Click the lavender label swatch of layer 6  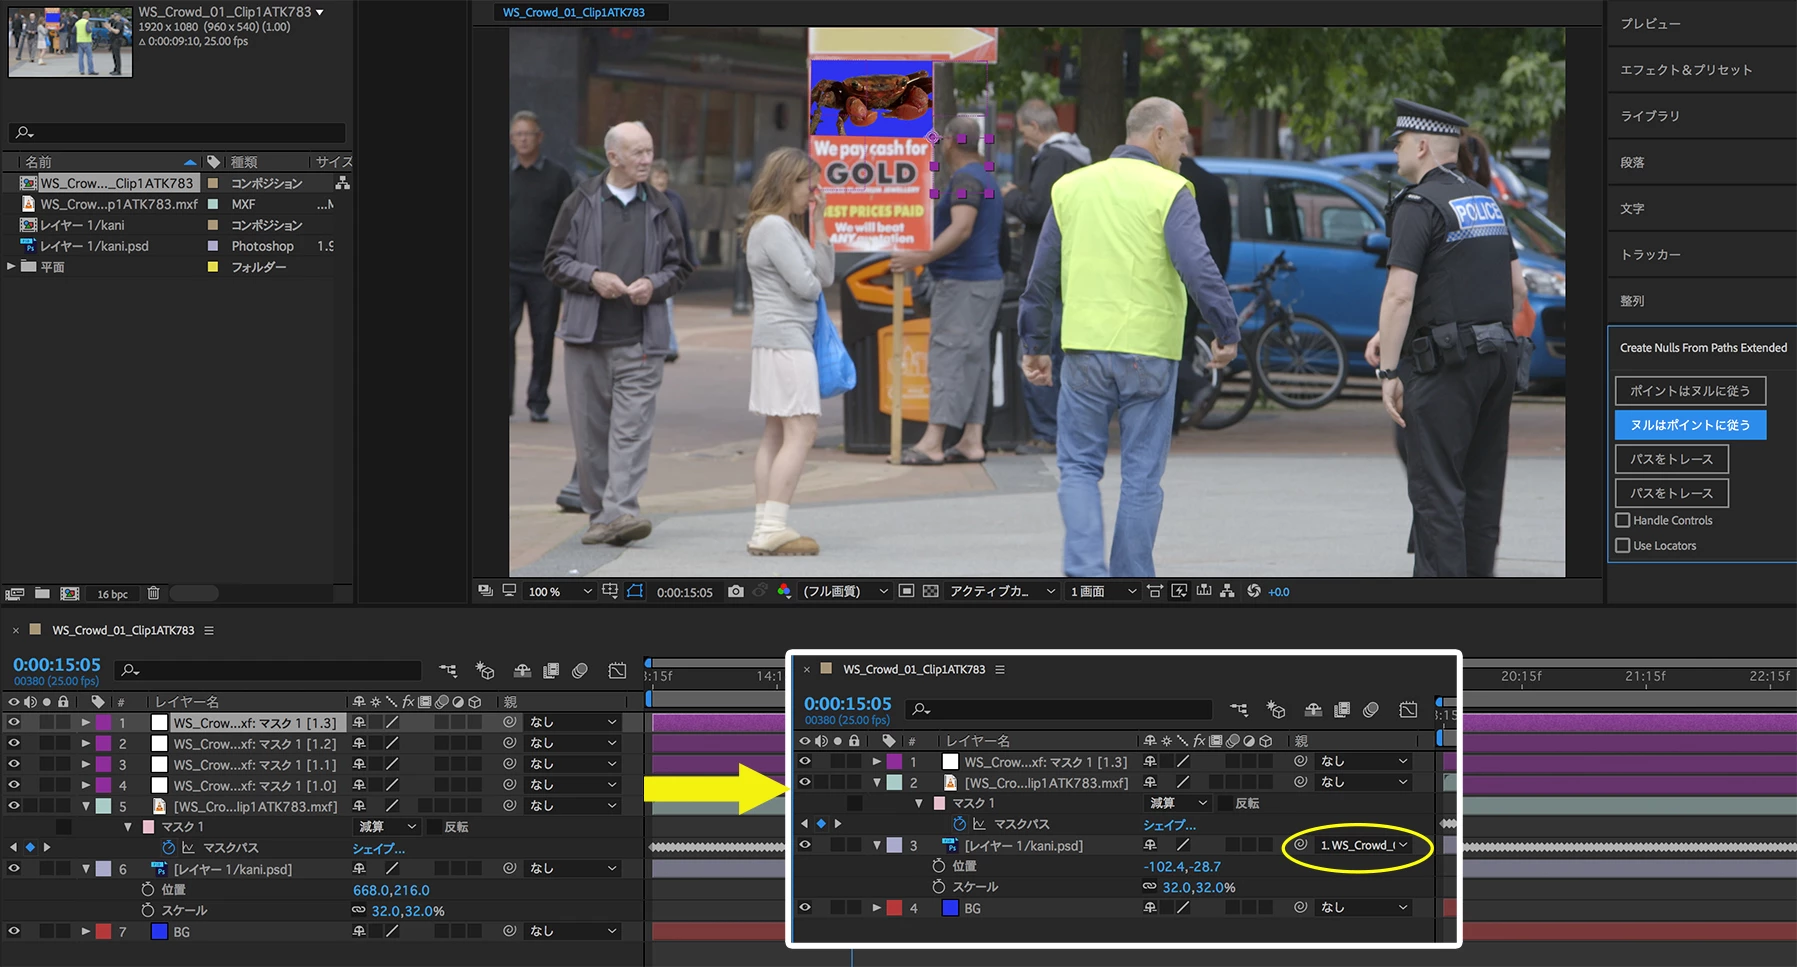[103, 868]
